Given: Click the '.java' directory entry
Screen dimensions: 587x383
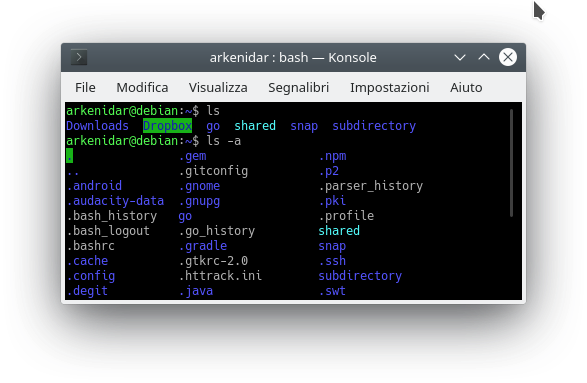Looking at the screenshot, I should coord(196,291).
